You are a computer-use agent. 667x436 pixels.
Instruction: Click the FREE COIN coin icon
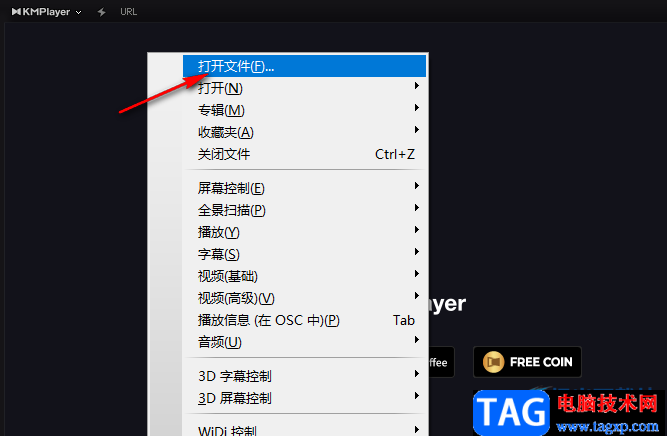click(493, 362)
